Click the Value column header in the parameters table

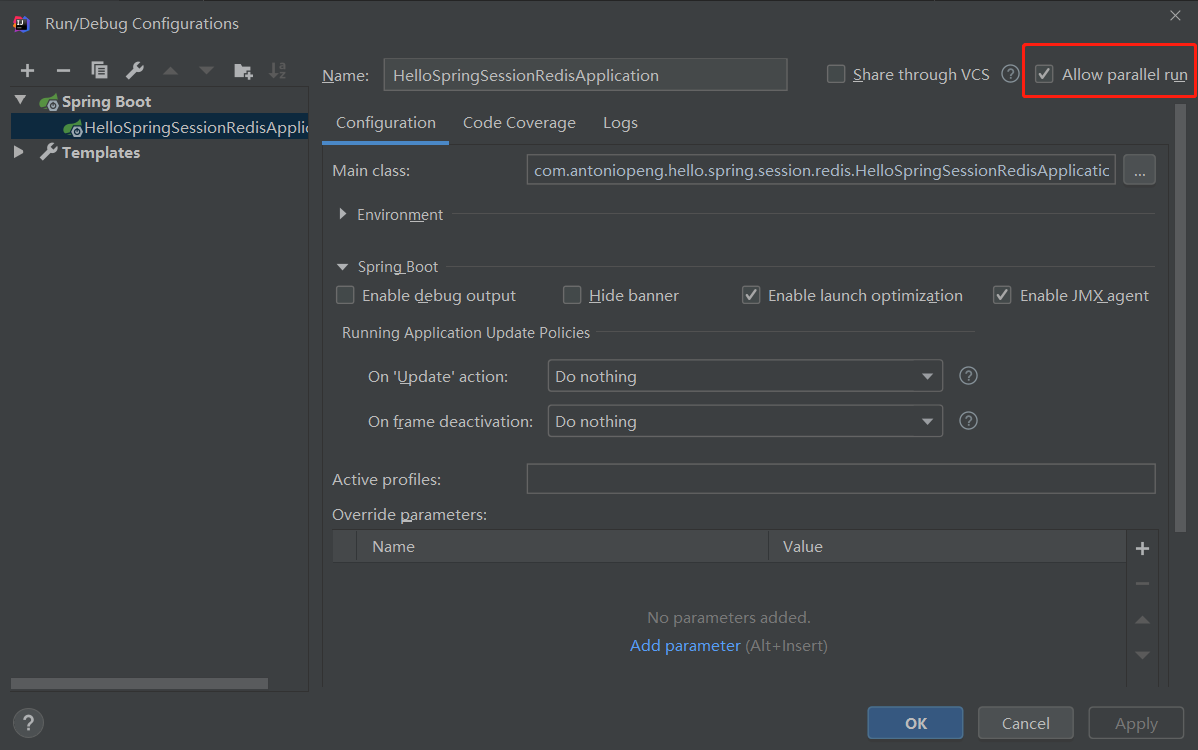tap(947, 547)
